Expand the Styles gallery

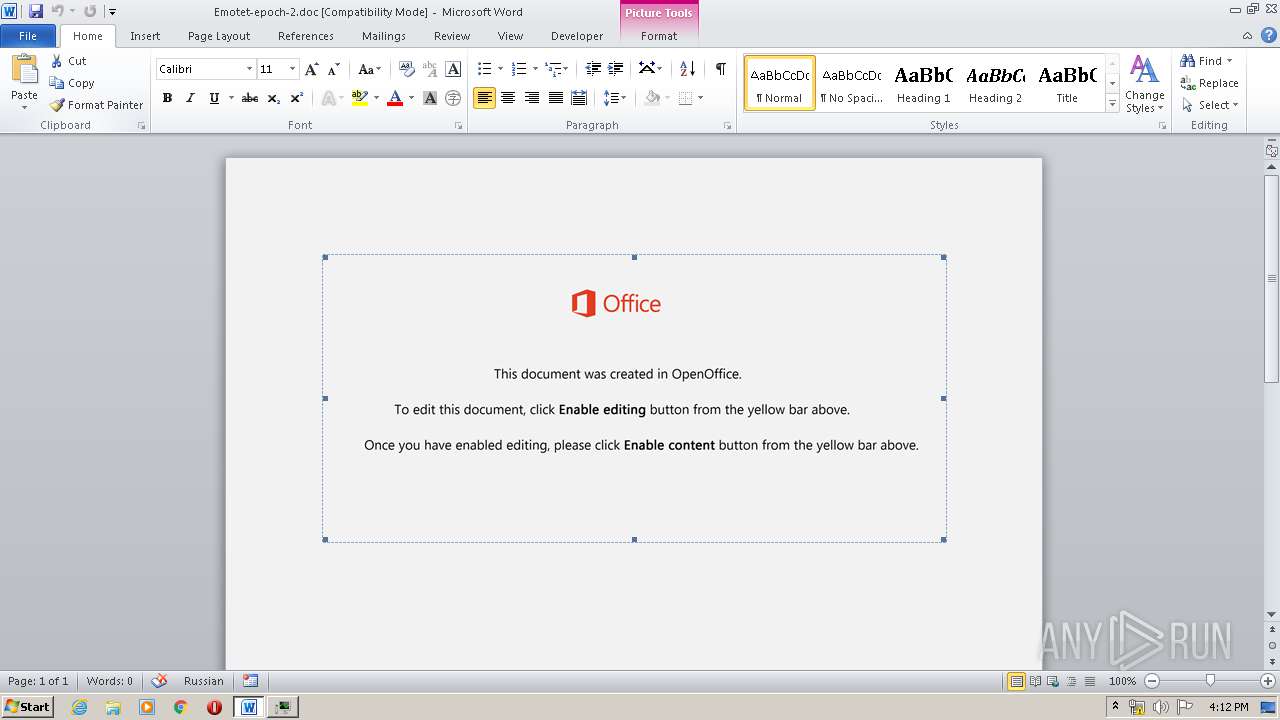pos(1112,104)
